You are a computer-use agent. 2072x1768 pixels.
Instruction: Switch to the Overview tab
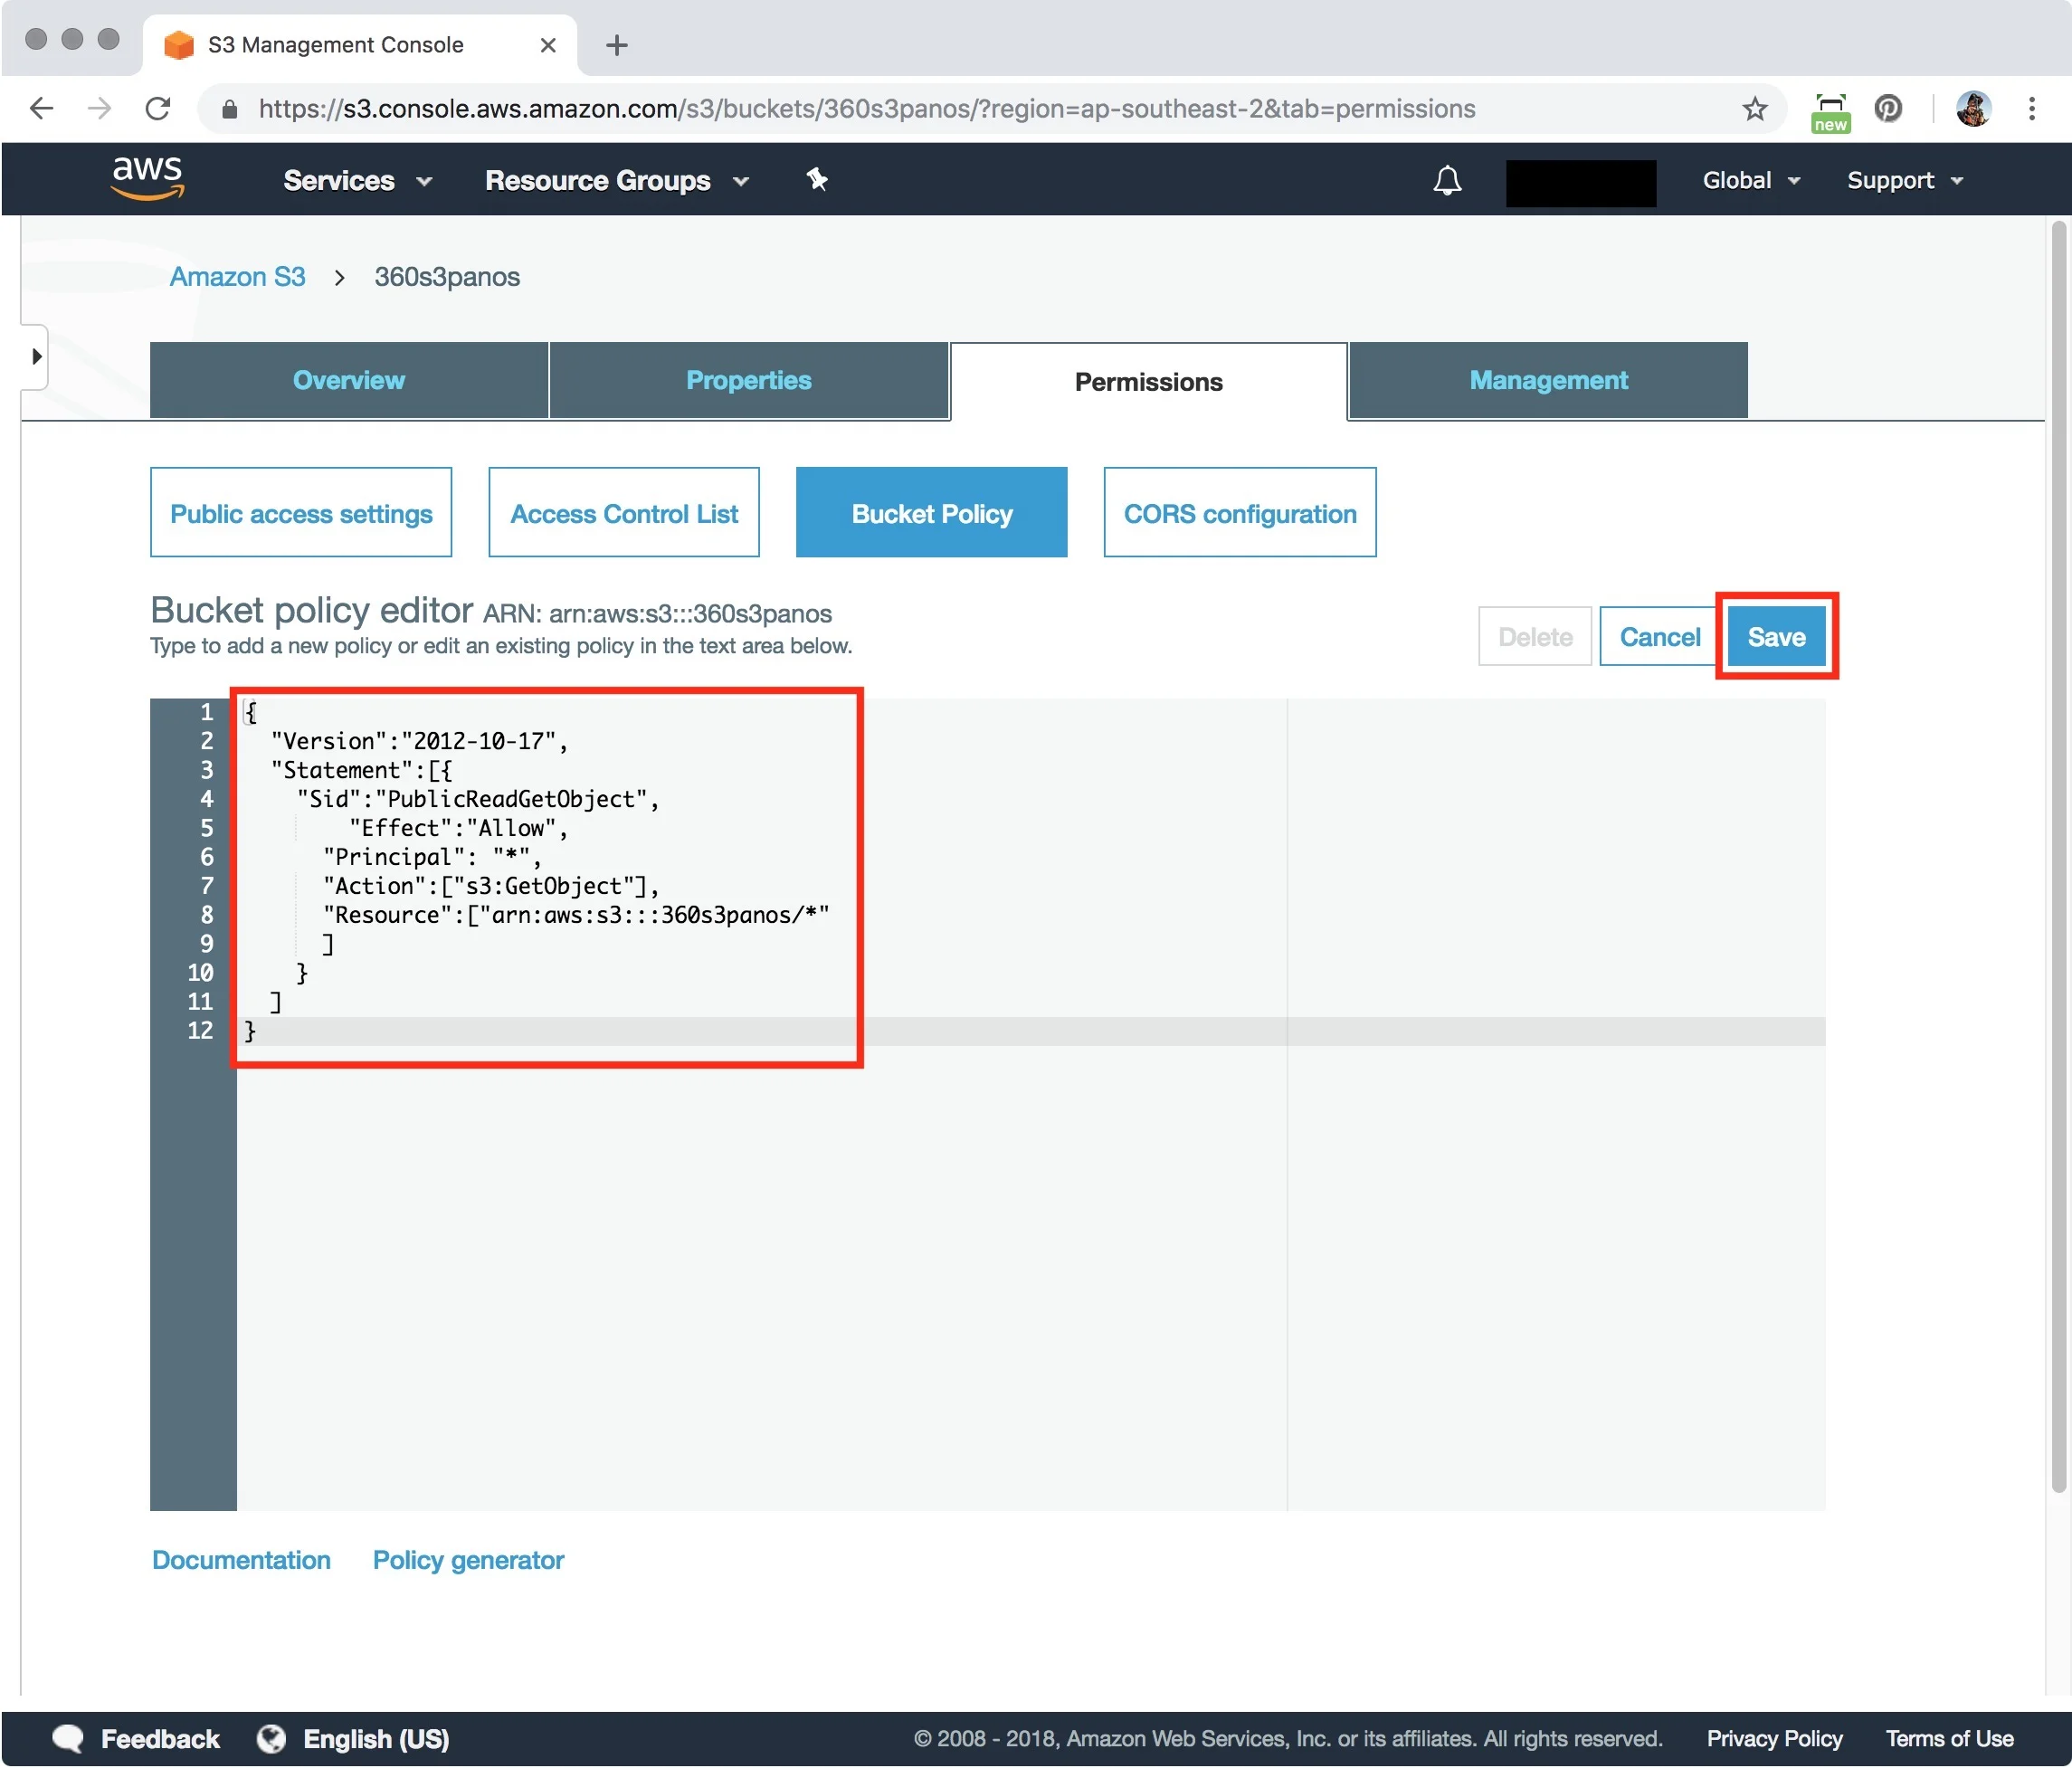(349, 381)
